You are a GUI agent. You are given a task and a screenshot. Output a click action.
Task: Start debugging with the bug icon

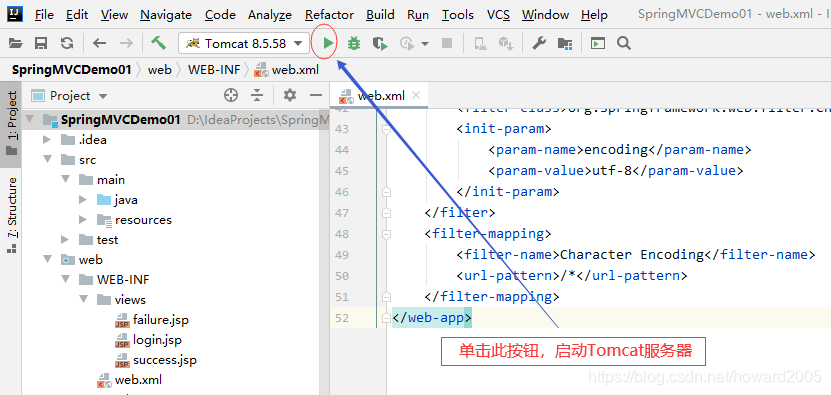[x=353, y=43]
